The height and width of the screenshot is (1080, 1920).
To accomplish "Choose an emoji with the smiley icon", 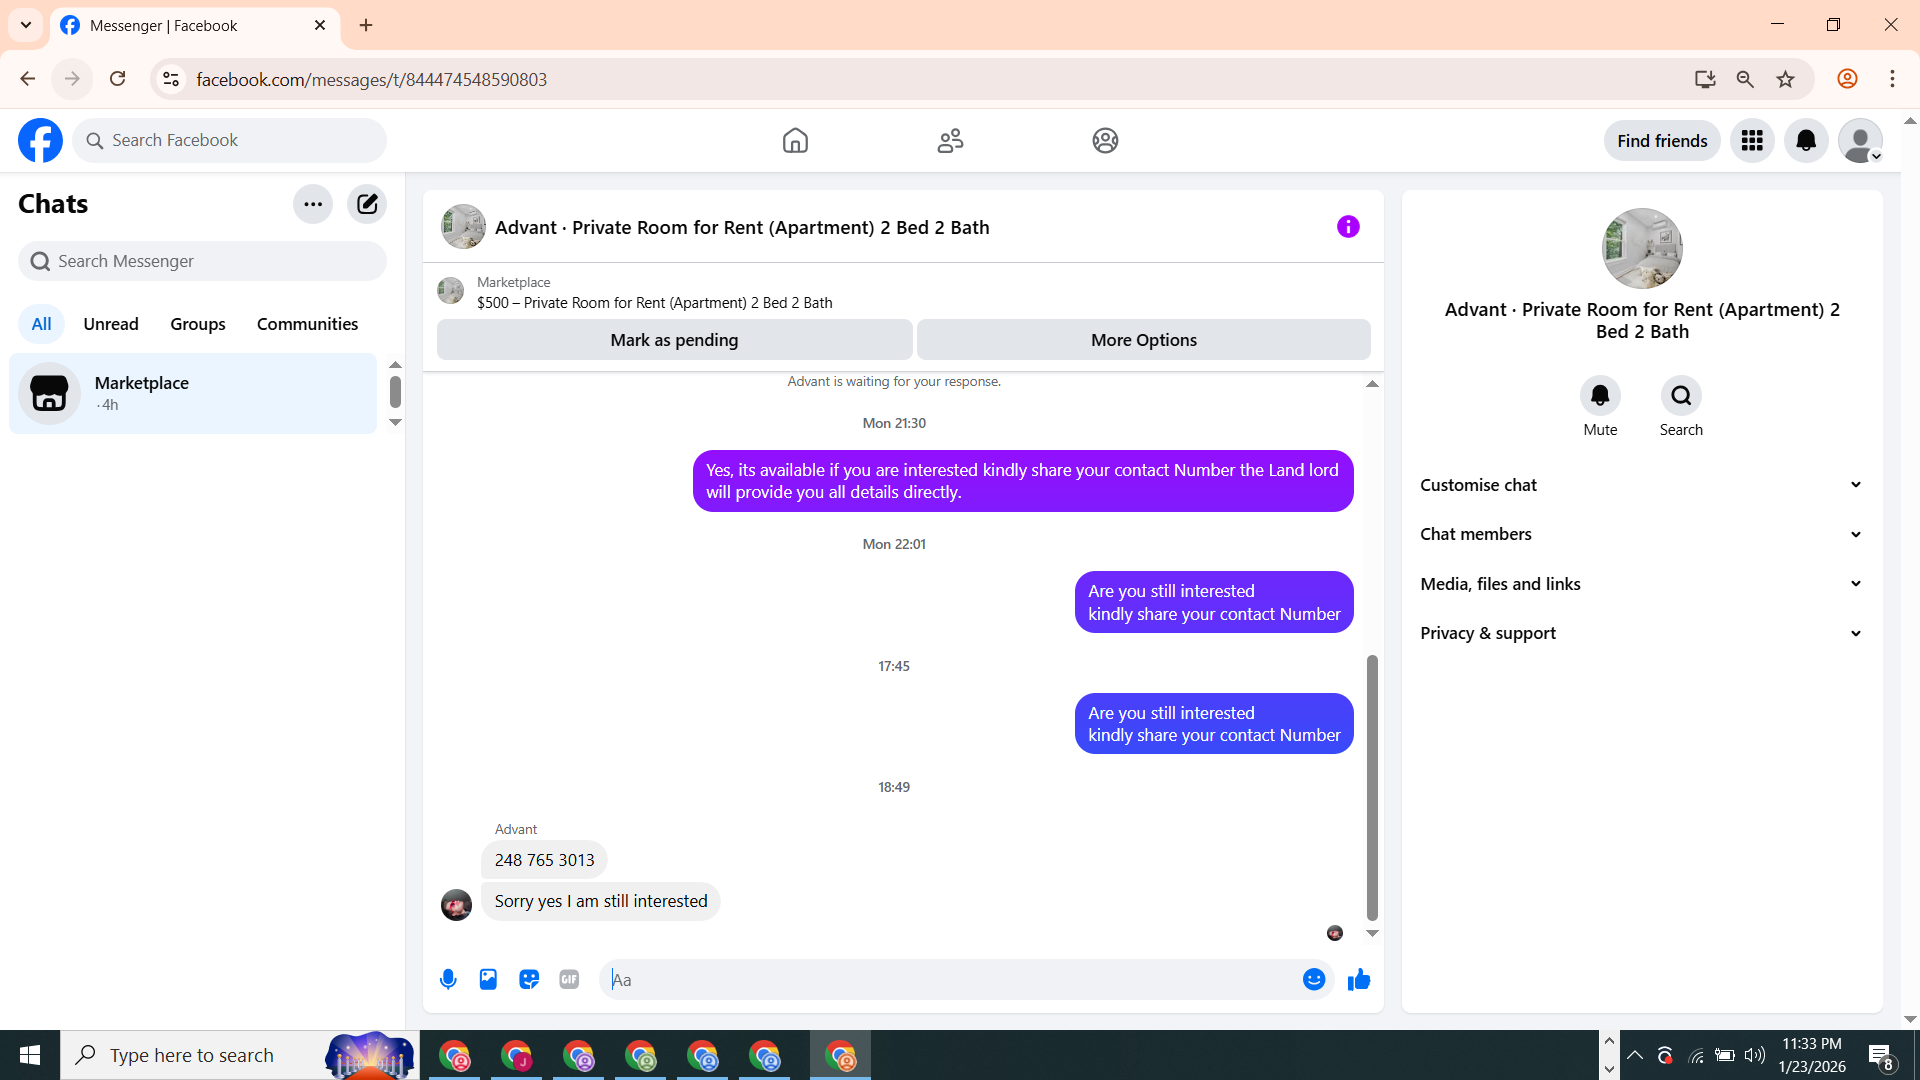I will tap(1314, 980).
